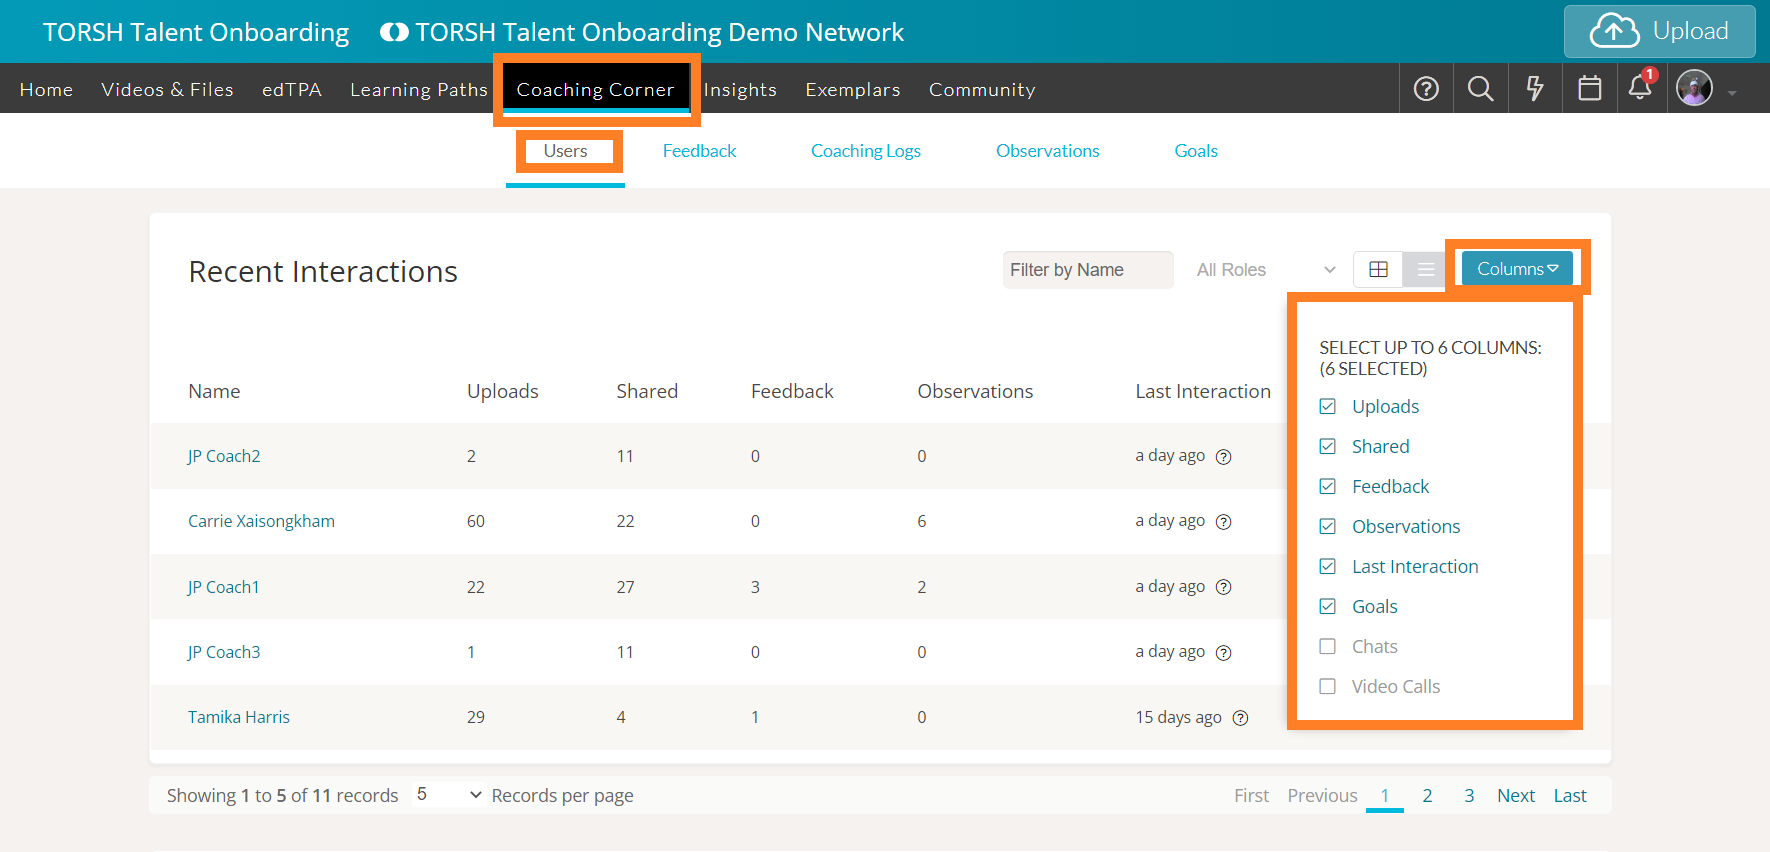
Task: Open the Columns dropdown button
Action: pos(1517,269)
